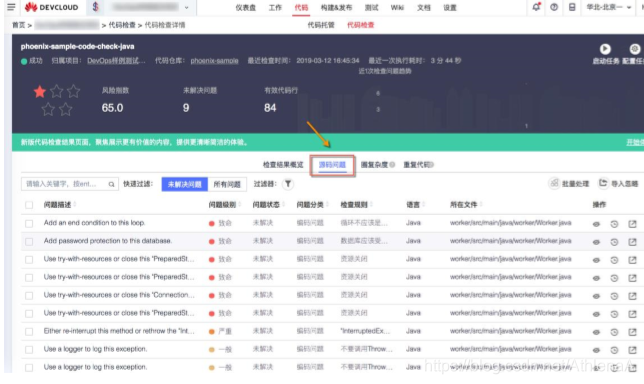The image size is (644, 384).
Task: Check the 'Add password protection' row
Action: pos(29,241)
